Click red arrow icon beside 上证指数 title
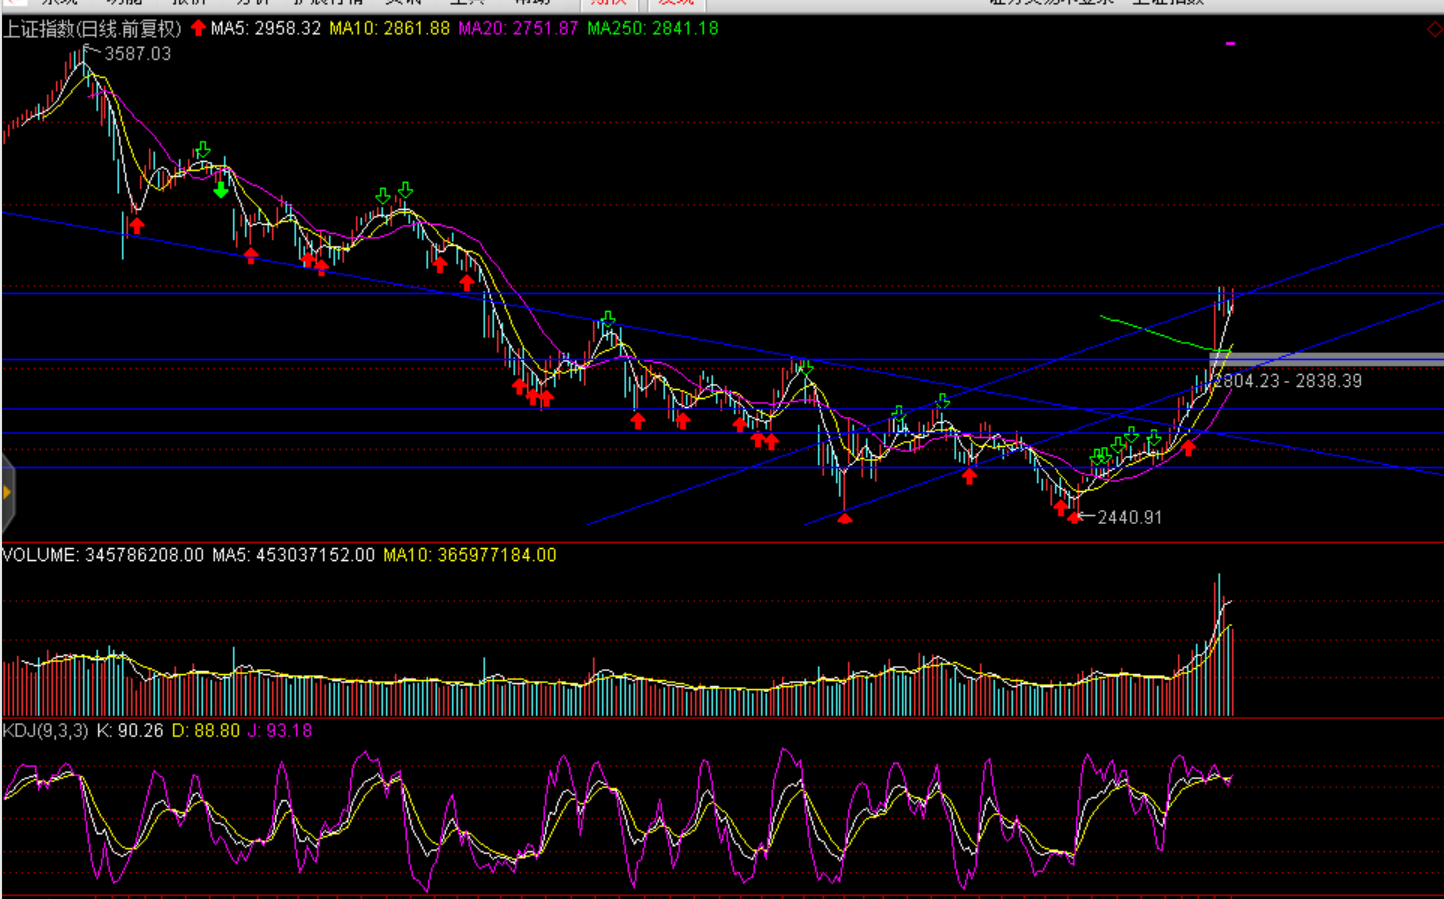The image size is (1444, 899). tap(198, 28)
